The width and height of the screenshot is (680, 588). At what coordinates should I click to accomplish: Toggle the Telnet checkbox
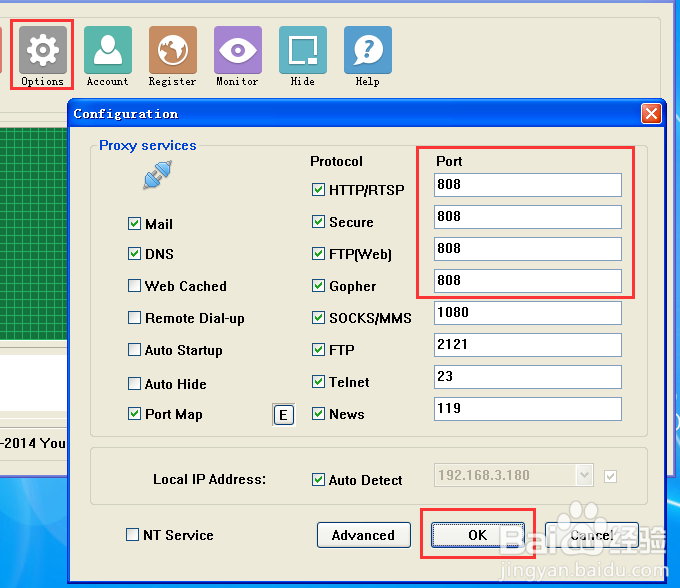318,382
